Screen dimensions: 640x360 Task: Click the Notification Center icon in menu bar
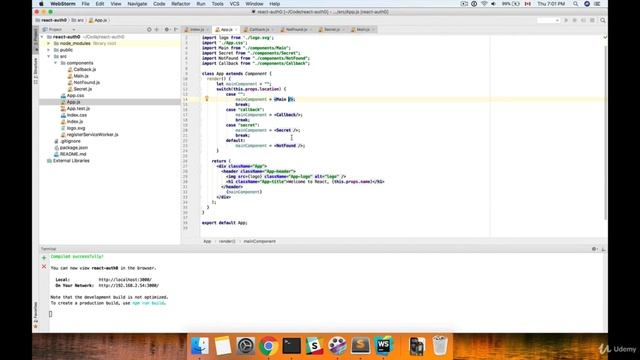point(598,4)
